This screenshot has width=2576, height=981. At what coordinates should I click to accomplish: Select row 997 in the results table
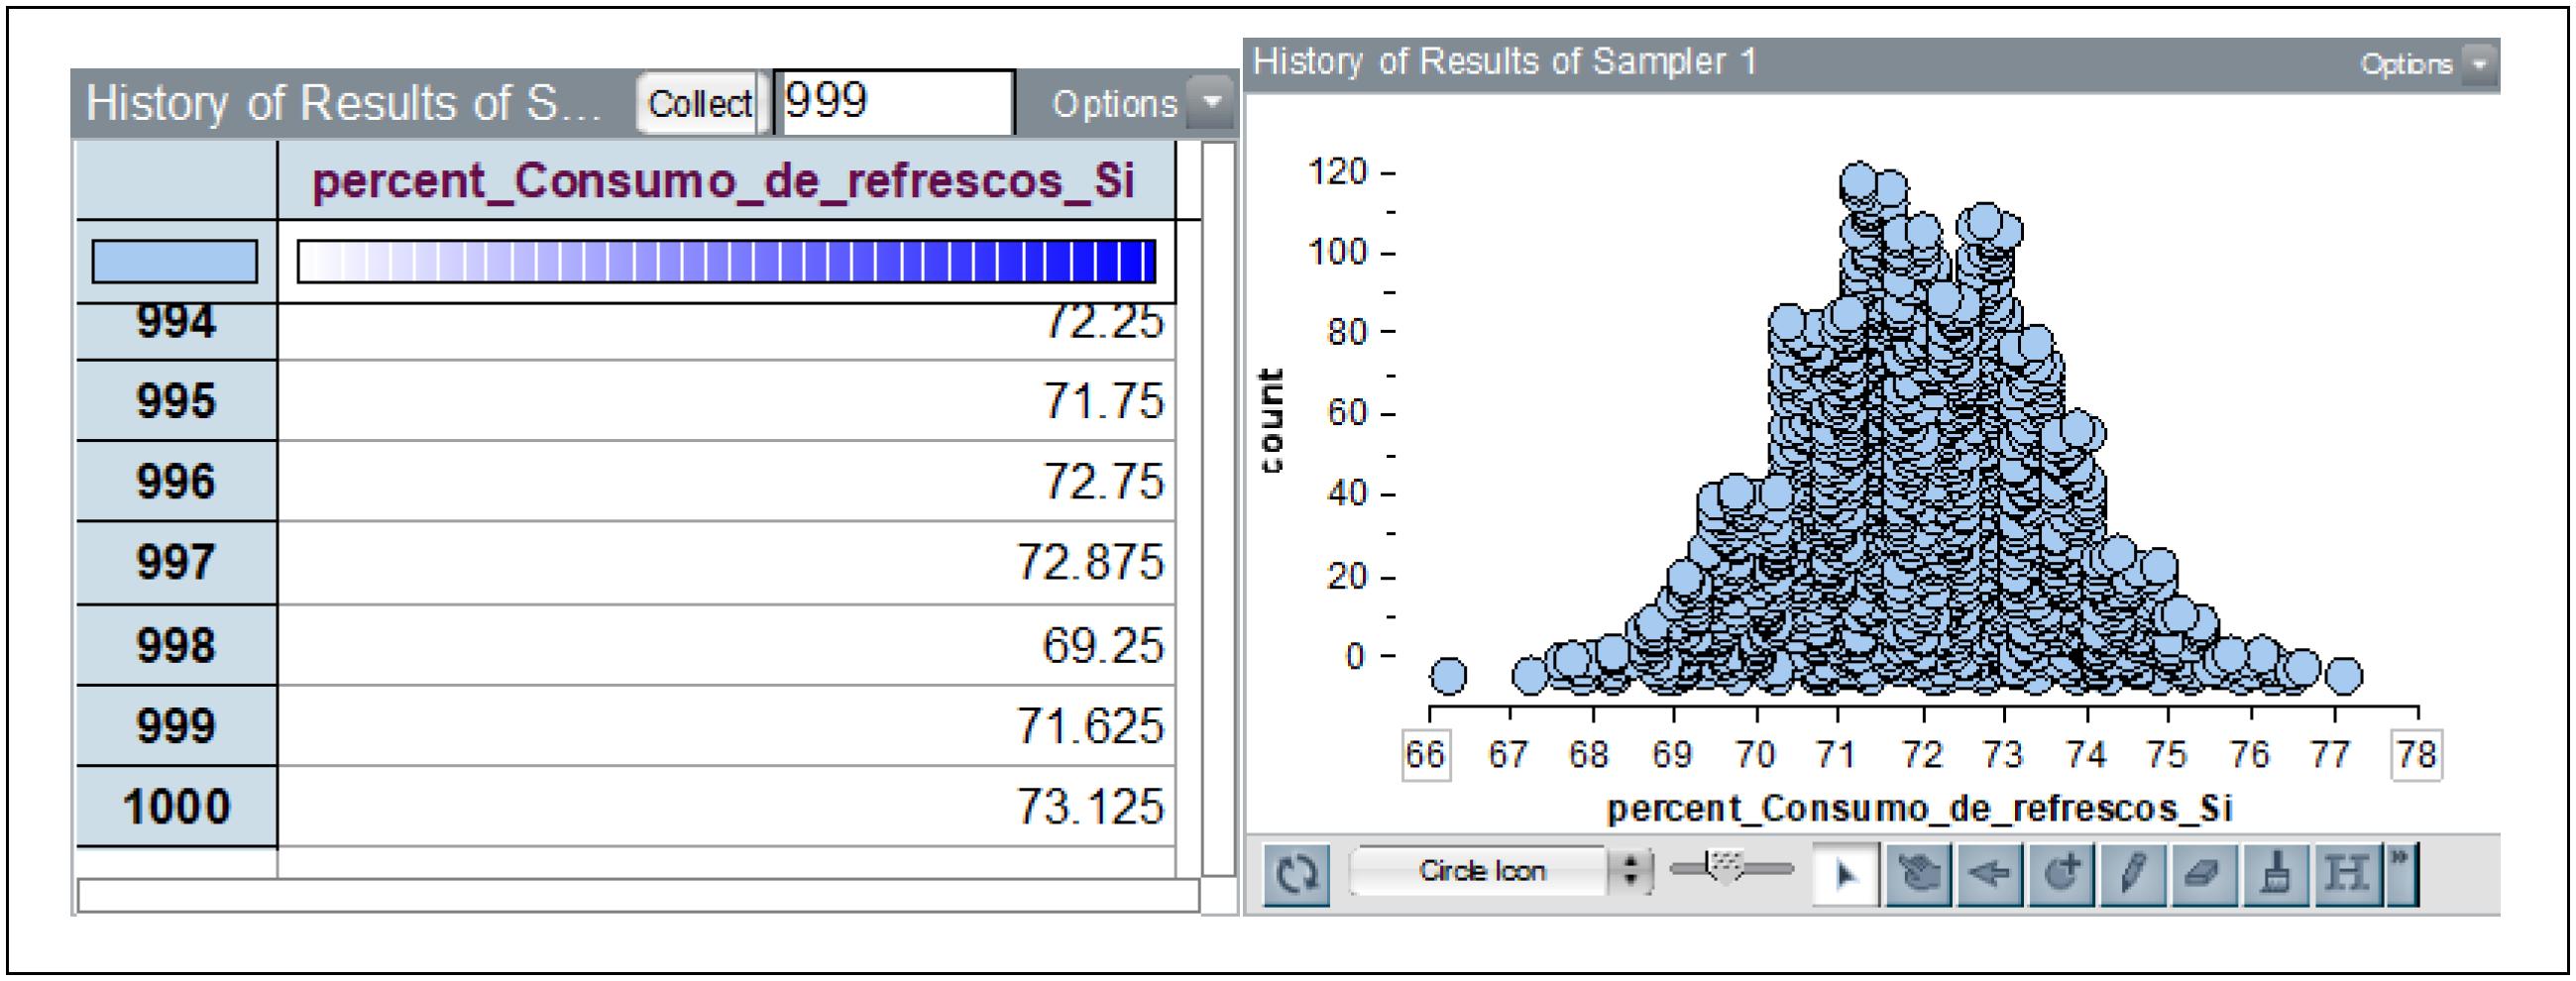tap(176, 563)
